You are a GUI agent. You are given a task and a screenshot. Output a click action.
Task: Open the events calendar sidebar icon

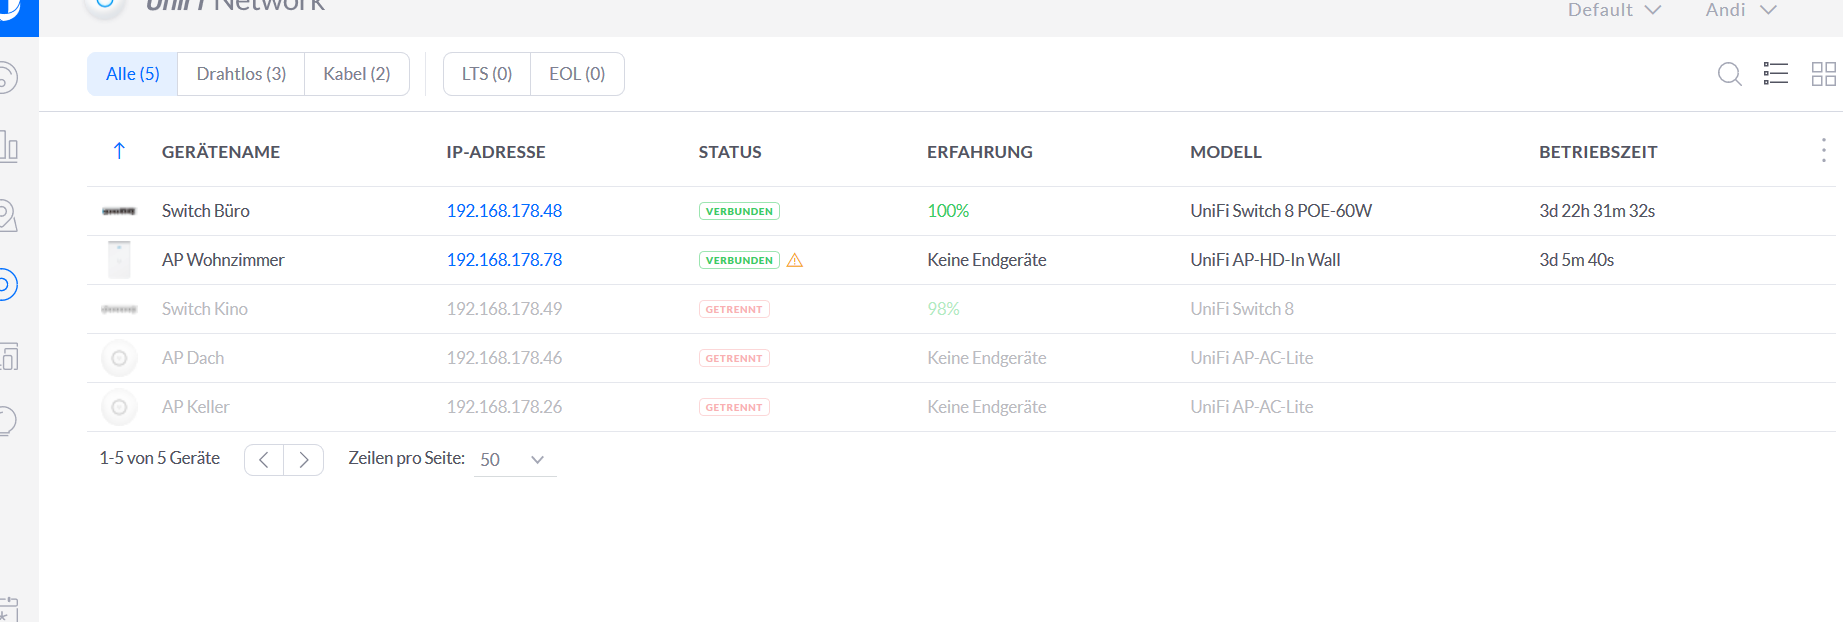point(8,608)
